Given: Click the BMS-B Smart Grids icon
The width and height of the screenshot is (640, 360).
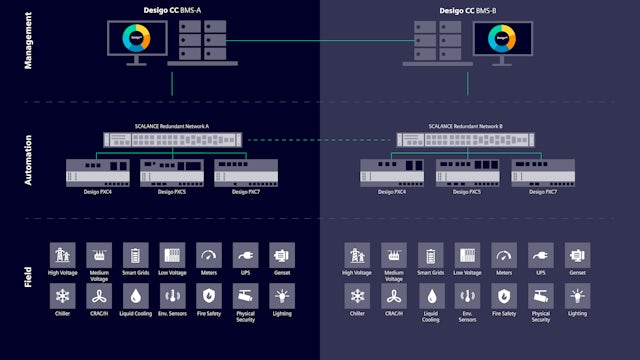Looking at the screenshot, I should [431, 255].
